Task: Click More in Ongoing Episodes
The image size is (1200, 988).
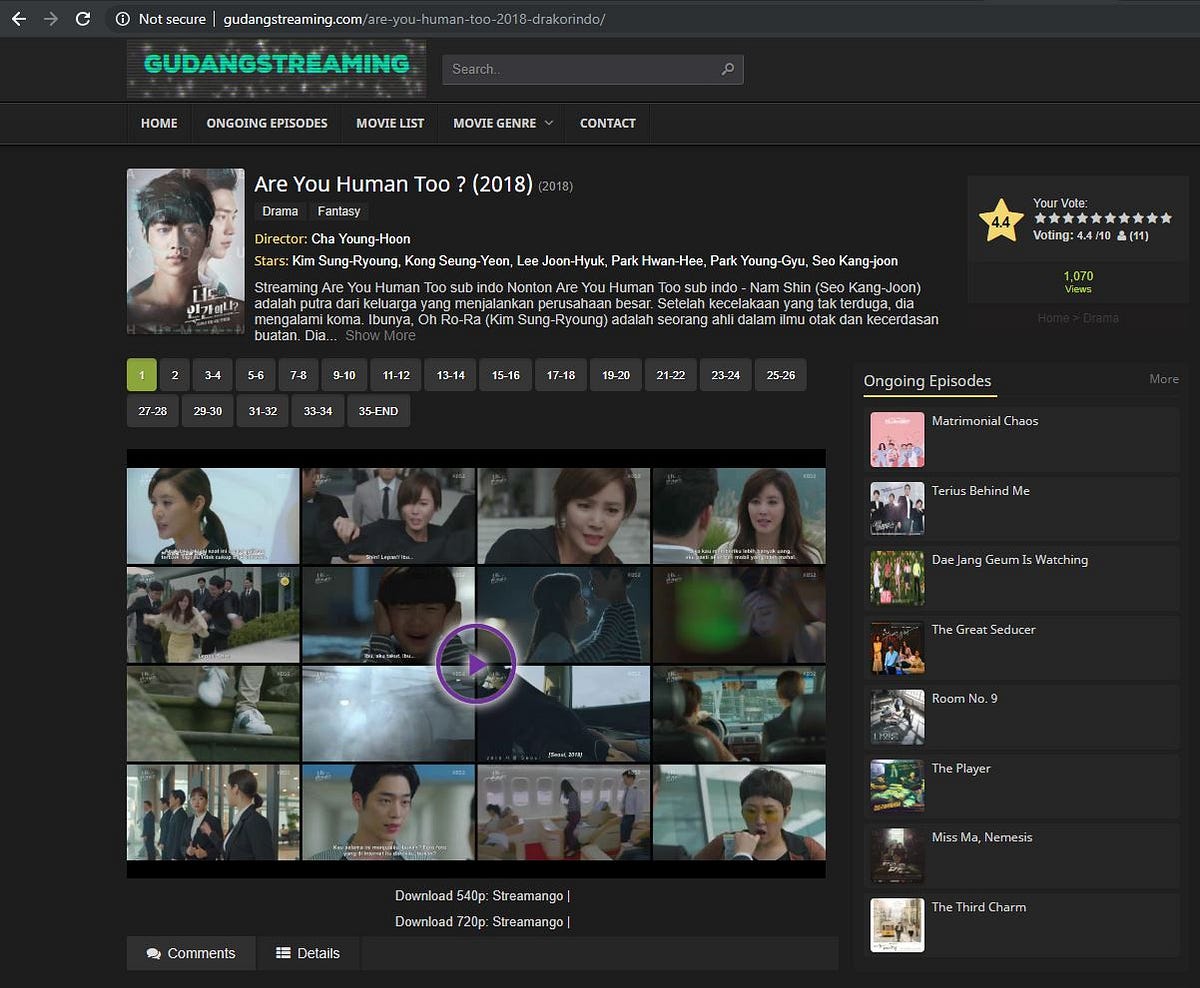Action: click(1164, 379)
